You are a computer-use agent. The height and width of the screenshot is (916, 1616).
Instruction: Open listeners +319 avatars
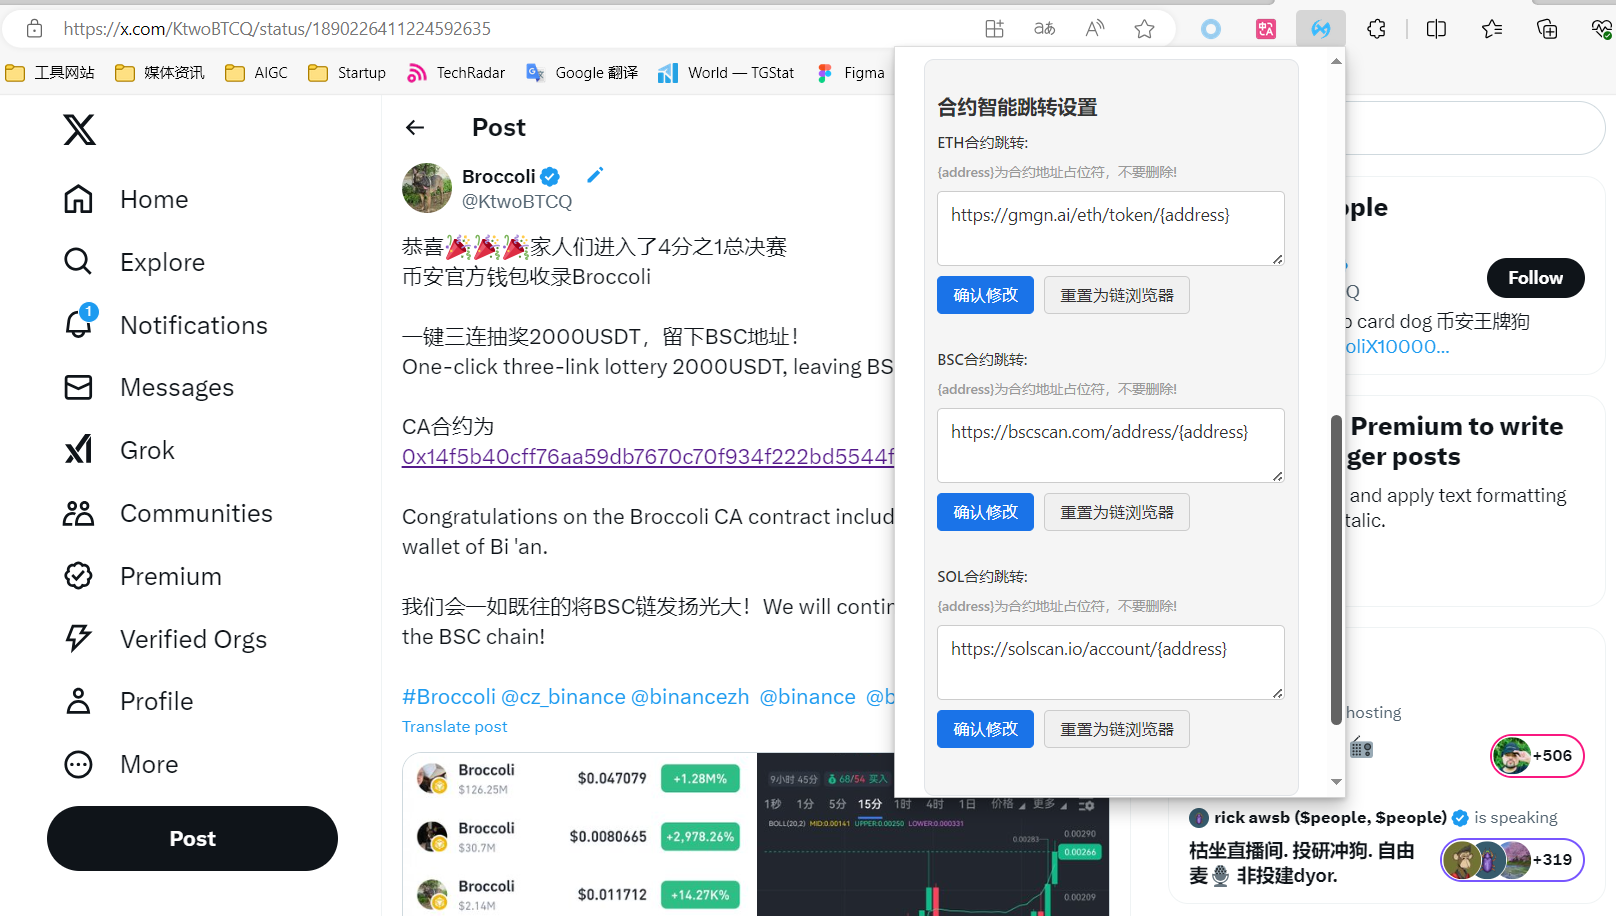(1512, 859)
